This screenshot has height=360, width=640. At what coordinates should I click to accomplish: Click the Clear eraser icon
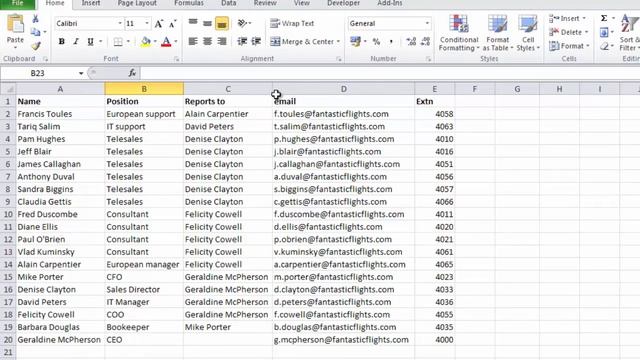pyautogui.click(x=604, y=46)
